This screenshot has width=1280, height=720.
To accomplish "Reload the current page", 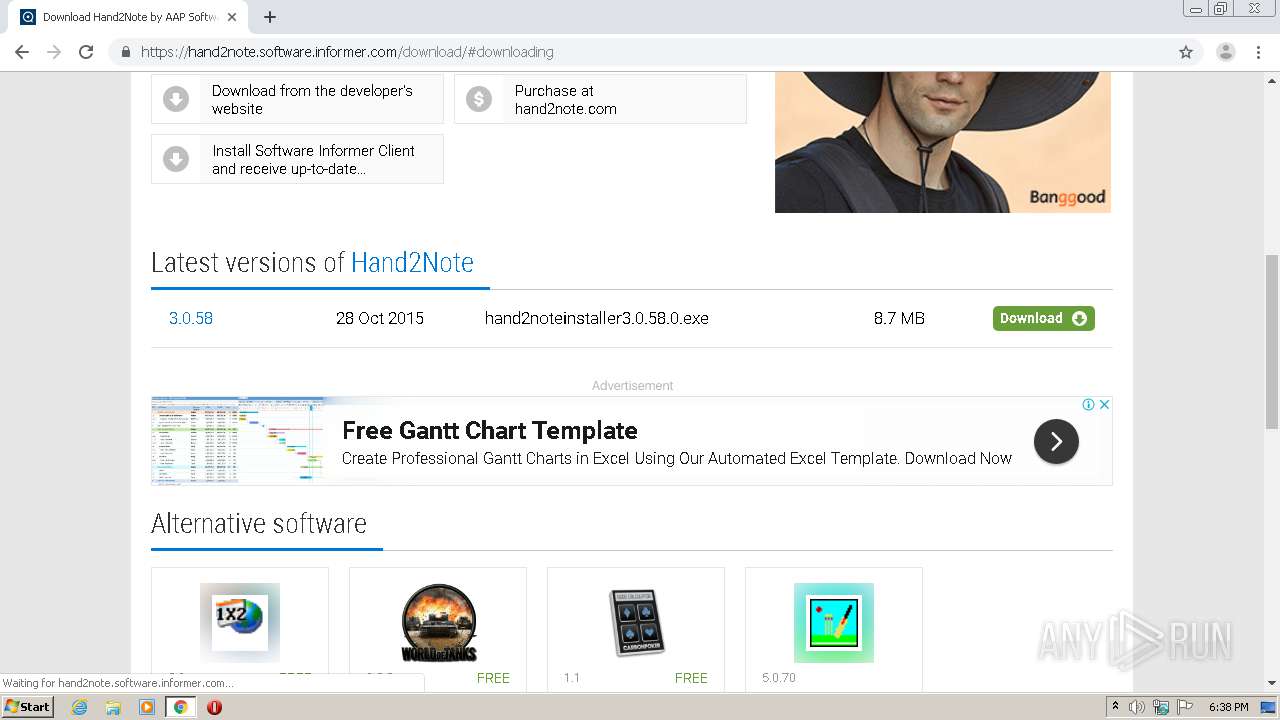I will (x=86, y=52).
